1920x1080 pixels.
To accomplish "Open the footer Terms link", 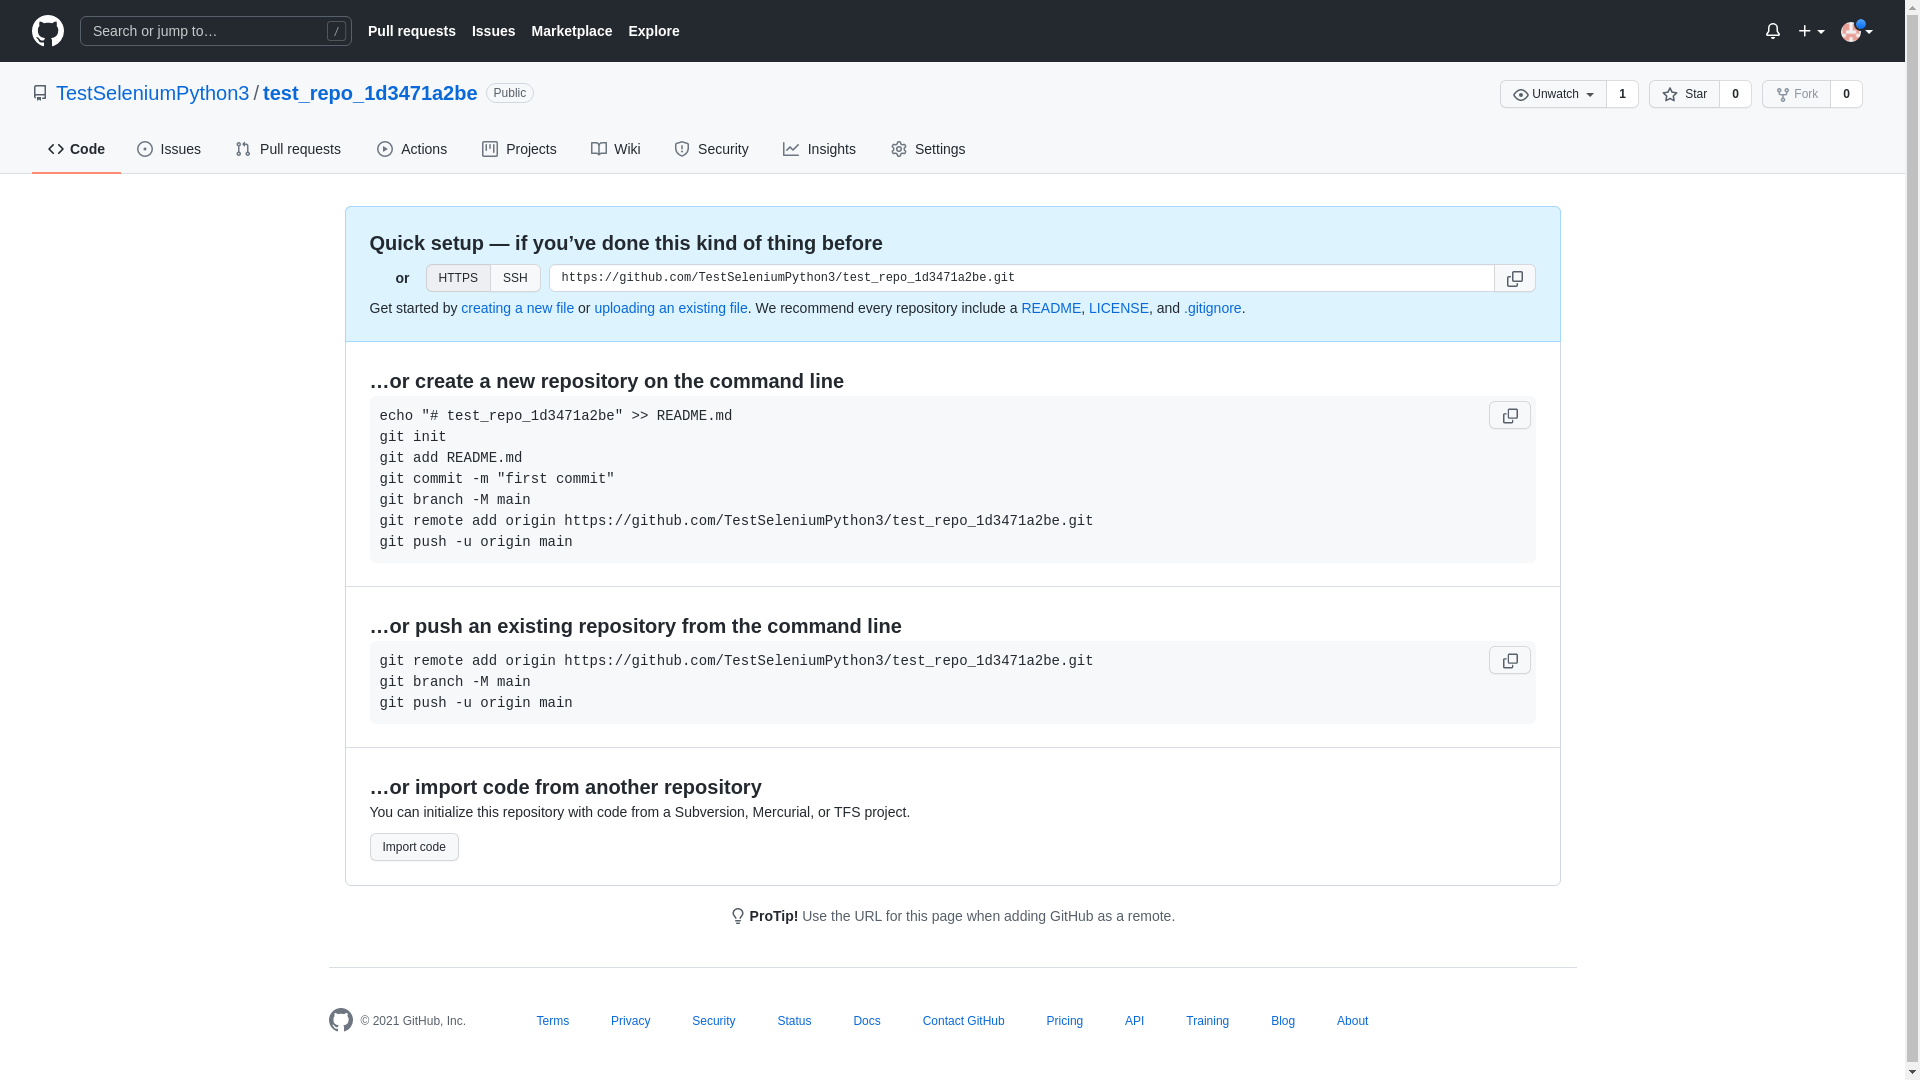I will point(553,1021).
